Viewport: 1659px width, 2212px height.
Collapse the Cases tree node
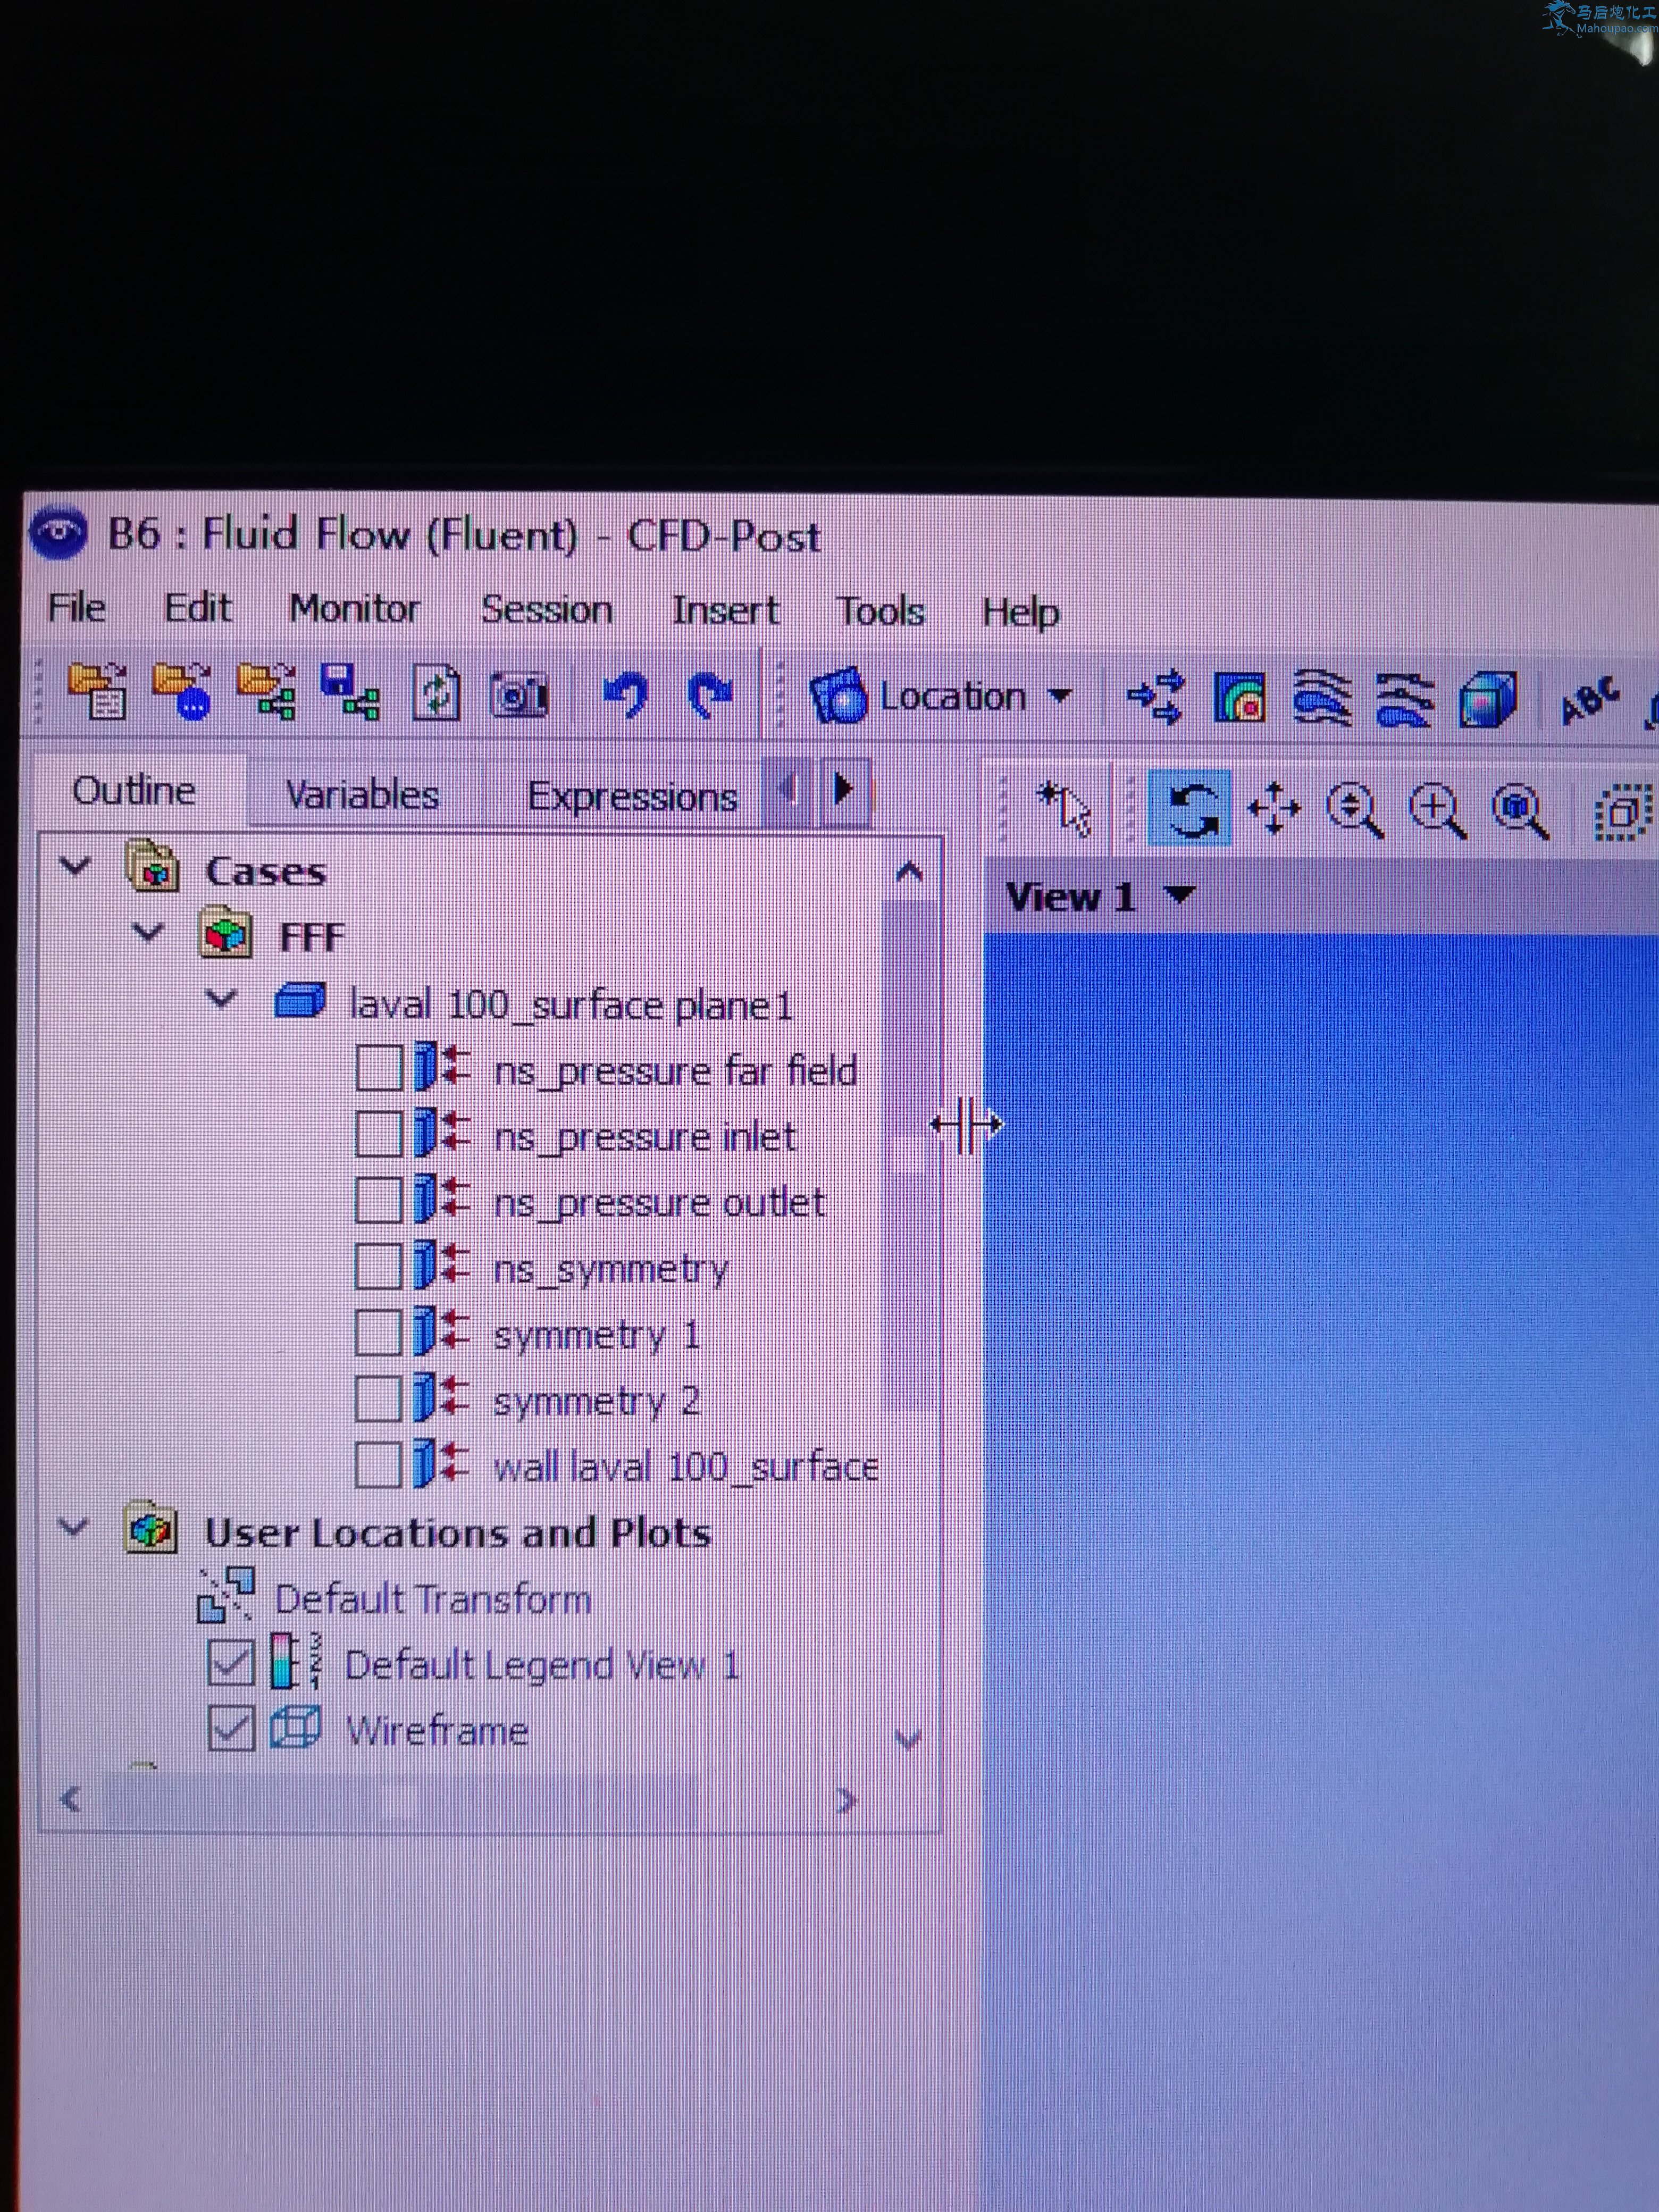tap(74, 865)
